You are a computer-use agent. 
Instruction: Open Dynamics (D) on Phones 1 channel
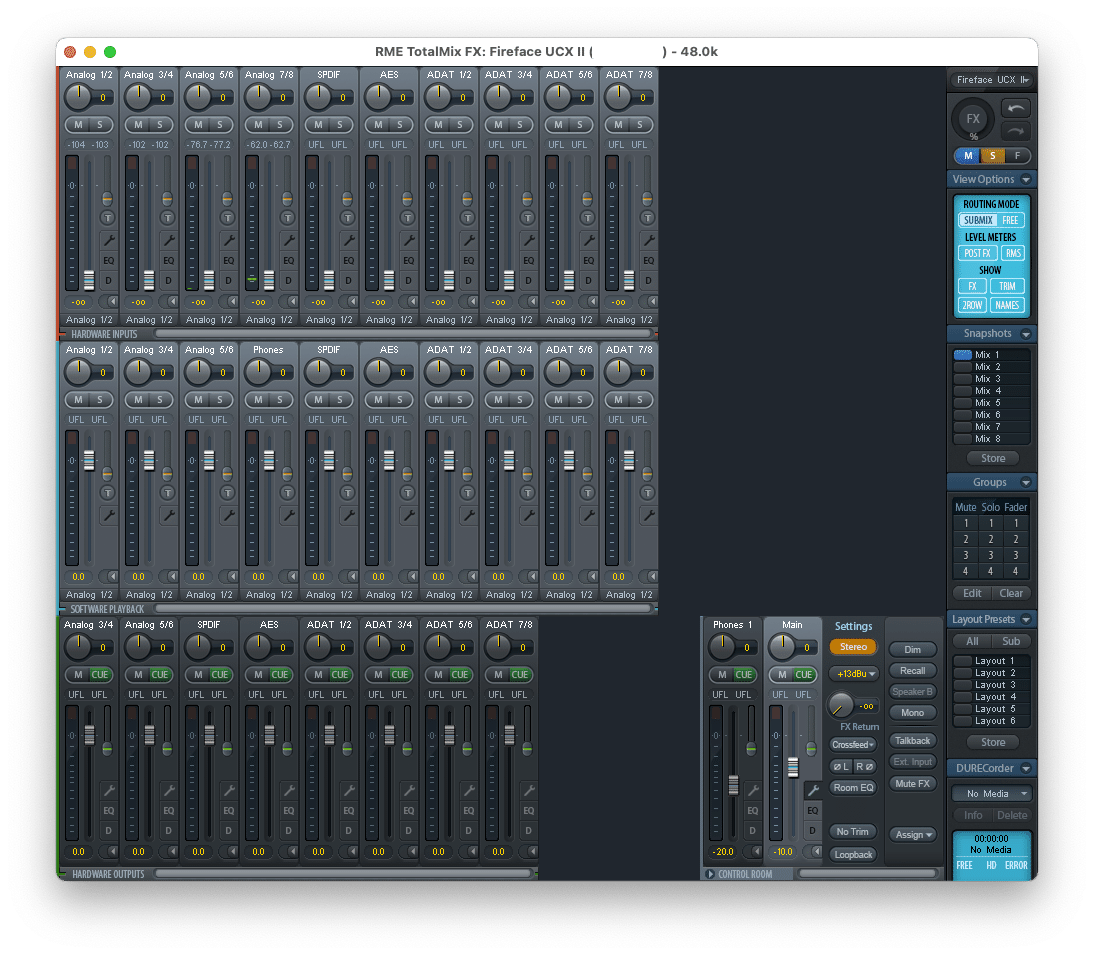752,831
